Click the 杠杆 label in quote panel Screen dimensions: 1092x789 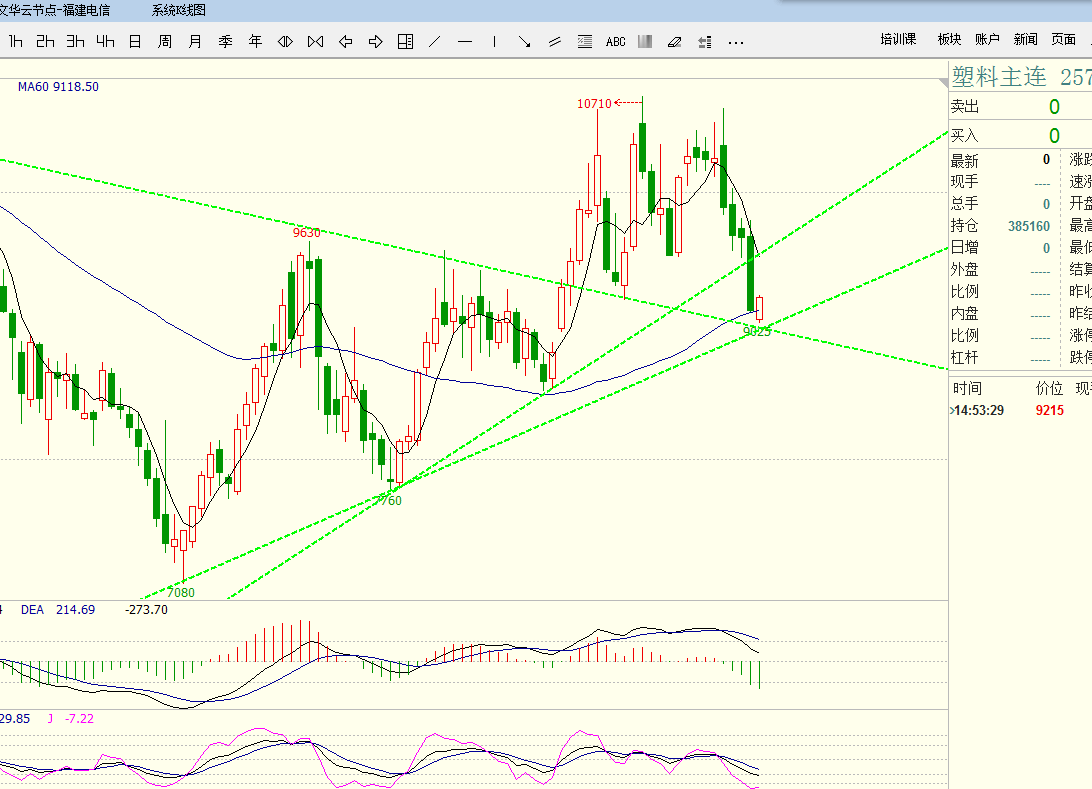(x=965, y=357)
